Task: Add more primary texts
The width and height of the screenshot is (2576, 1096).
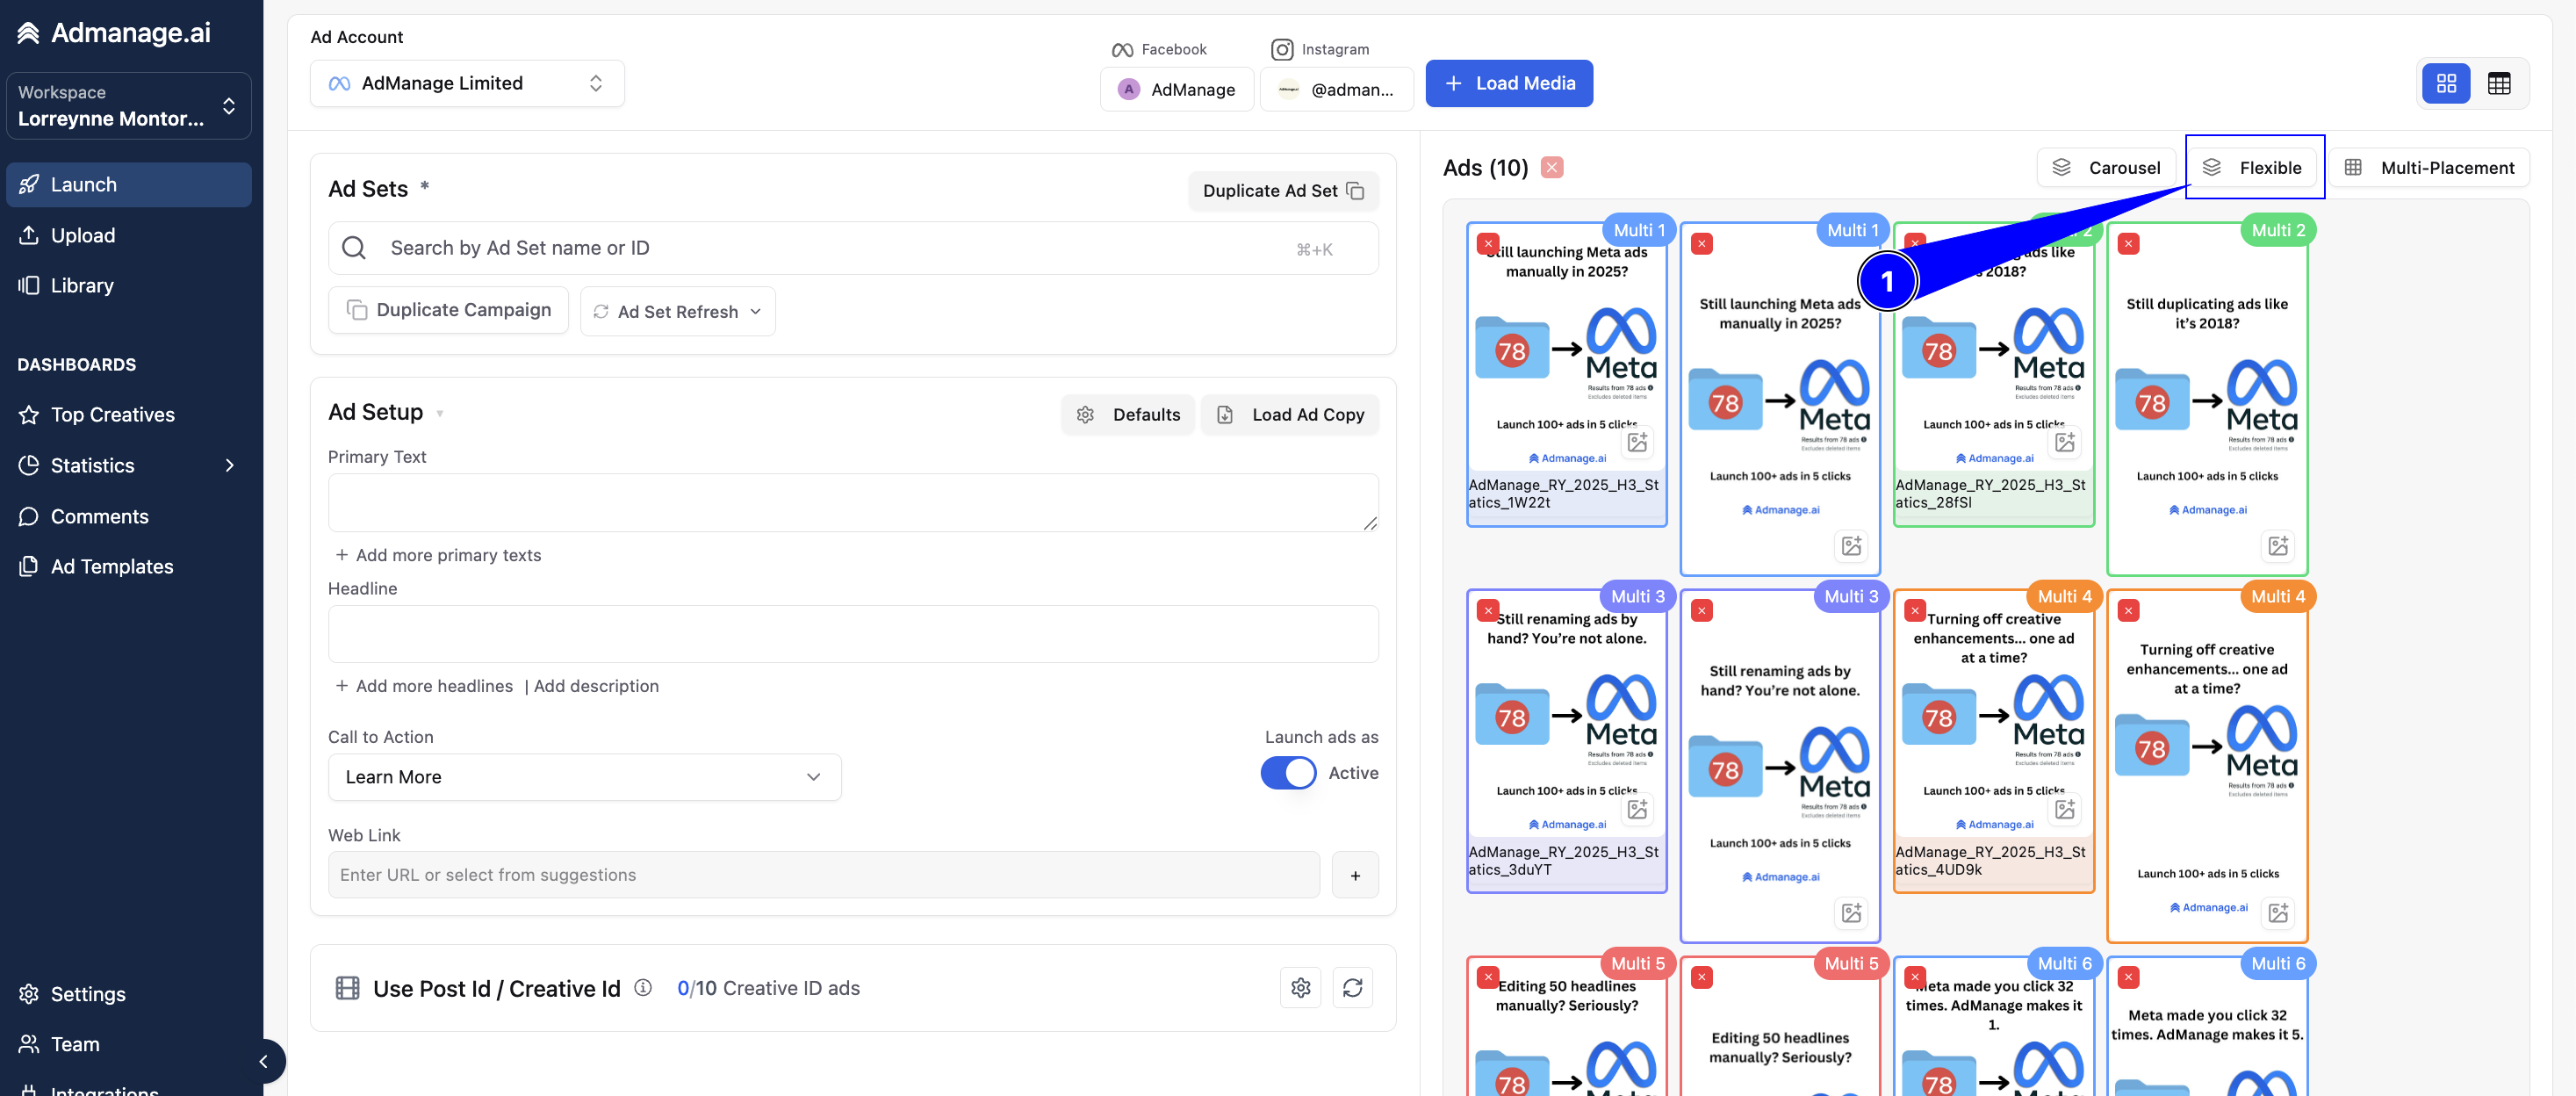Action: [438, 555]
